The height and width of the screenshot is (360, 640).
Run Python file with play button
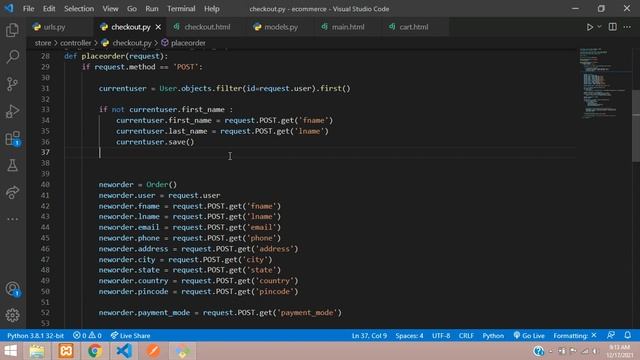tap(589, 27)
